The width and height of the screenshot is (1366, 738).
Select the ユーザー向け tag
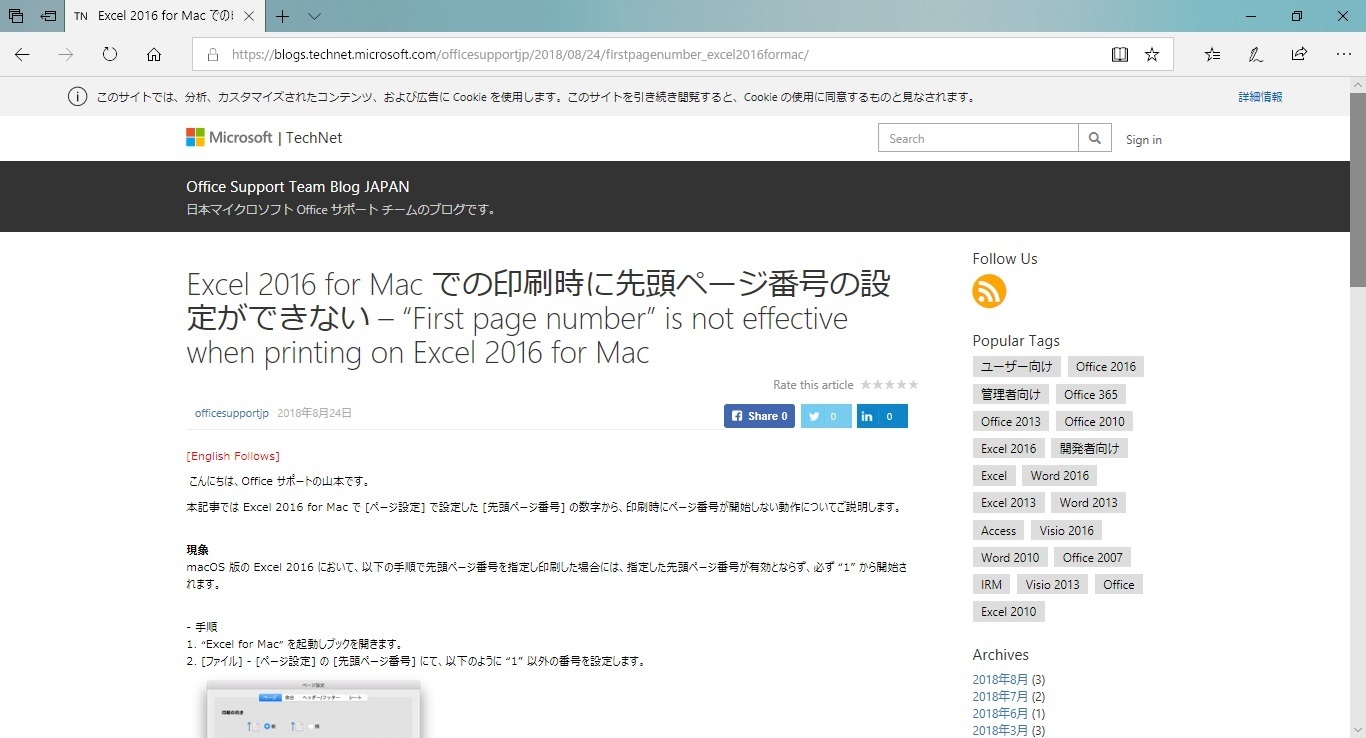pos(1015,367)
